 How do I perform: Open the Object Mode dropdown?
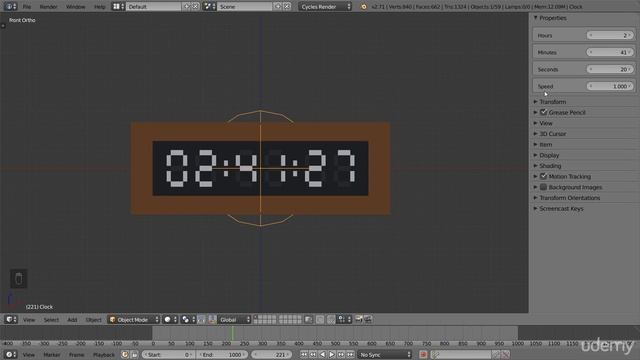coord(133,320)
